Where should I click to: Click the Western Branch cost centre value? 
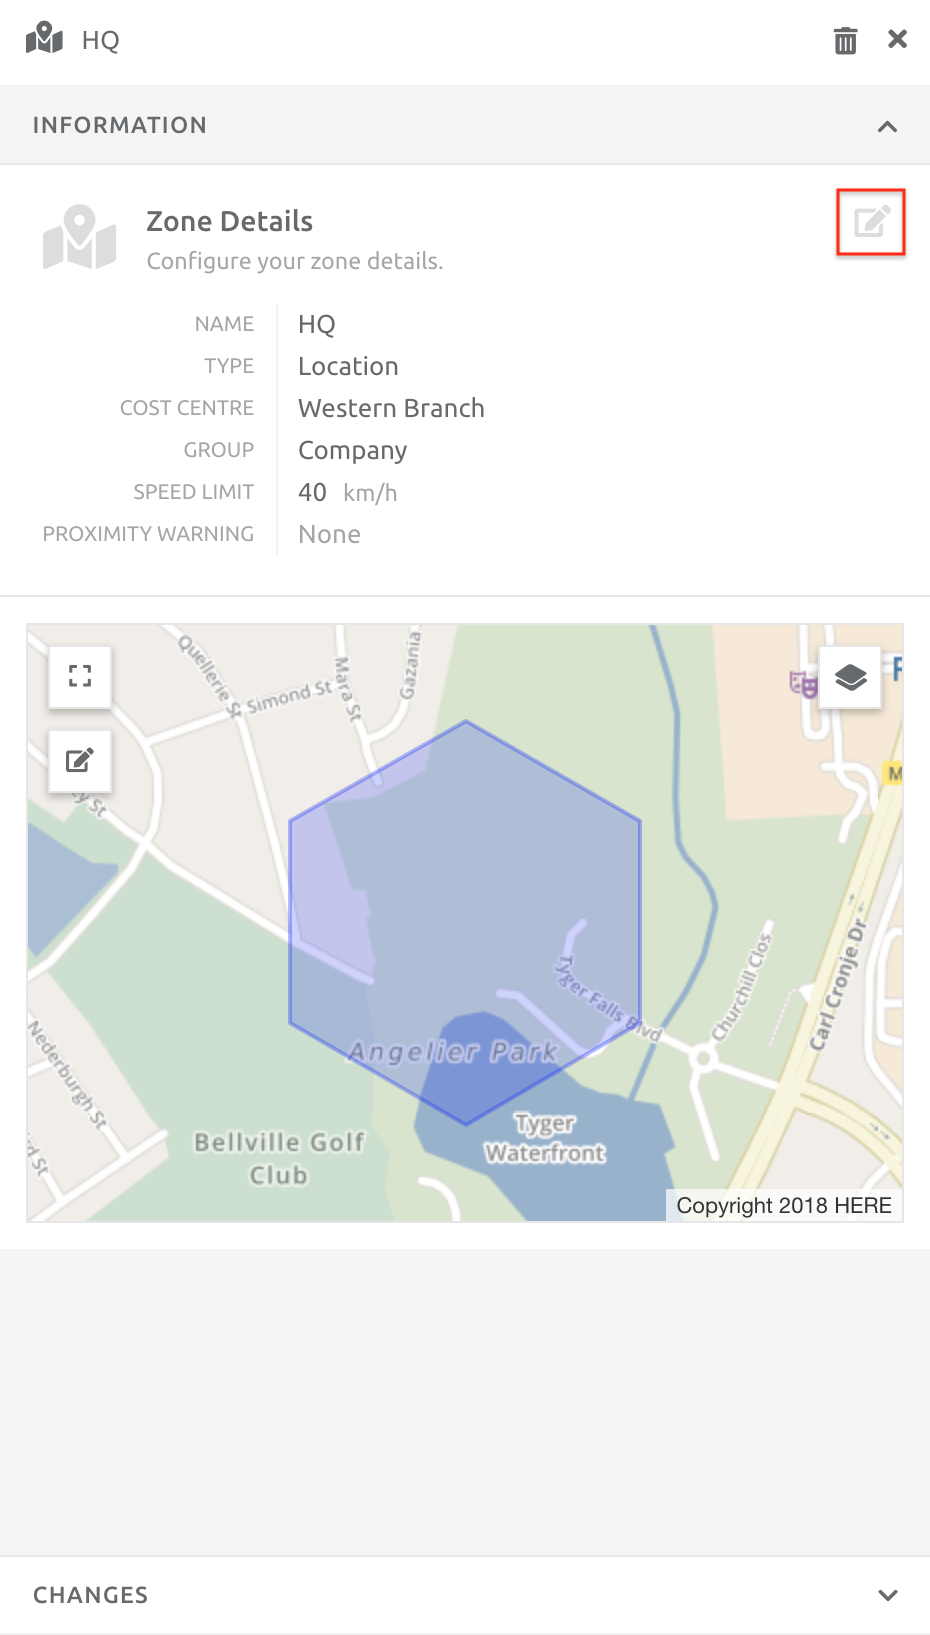391,408
